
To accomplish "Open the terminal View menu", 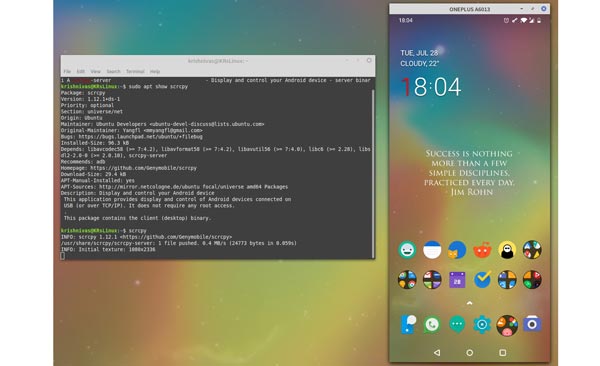I will pyautogui.click(x=95, y=72).
